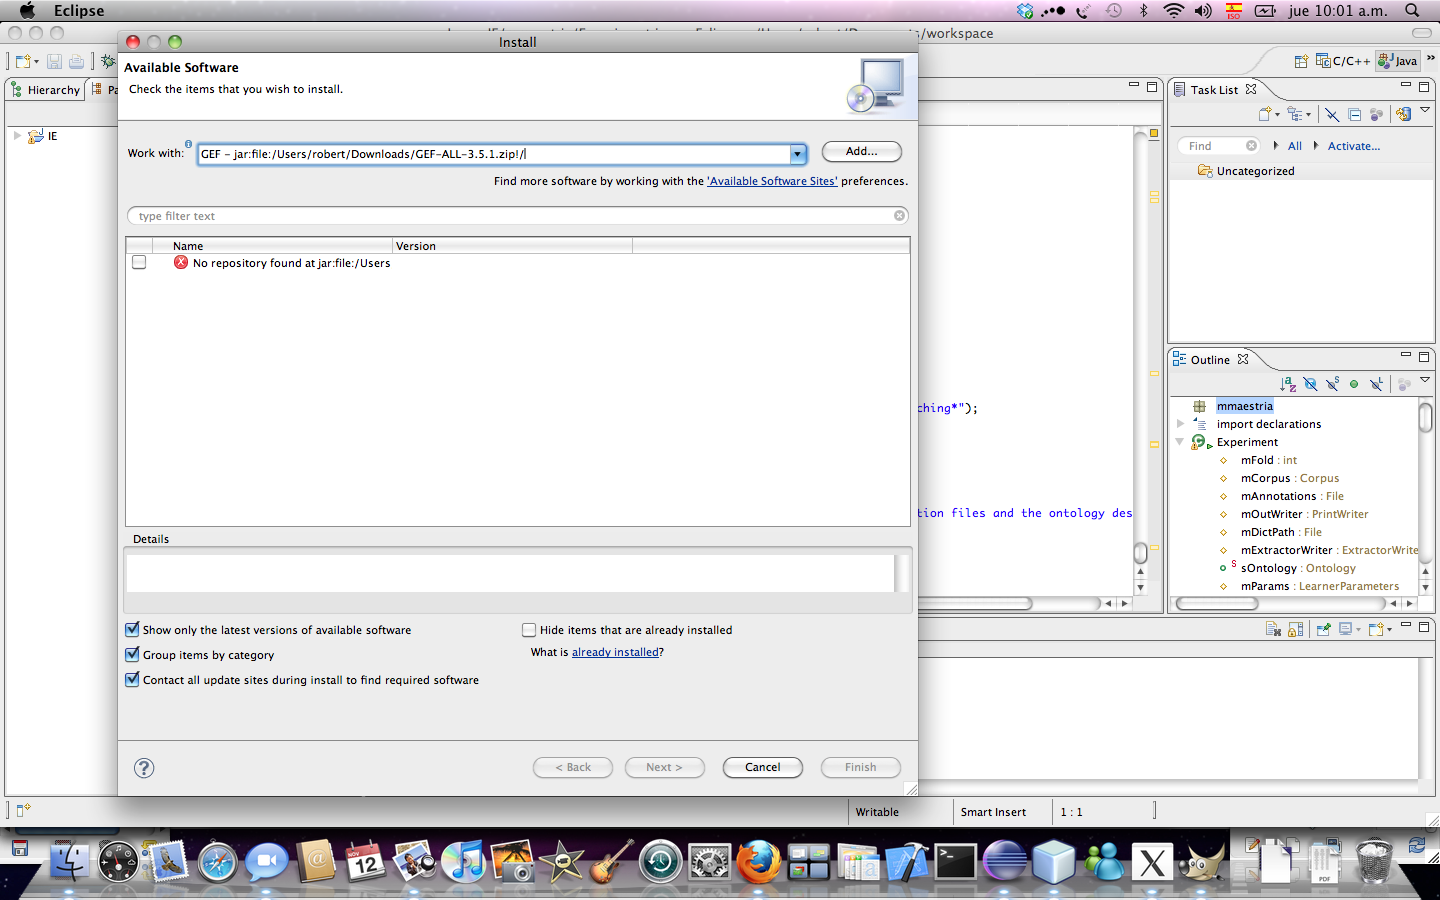Open Firefox from the Dock
Viewport: 1440px width, 900px height.
pos(759,861)
